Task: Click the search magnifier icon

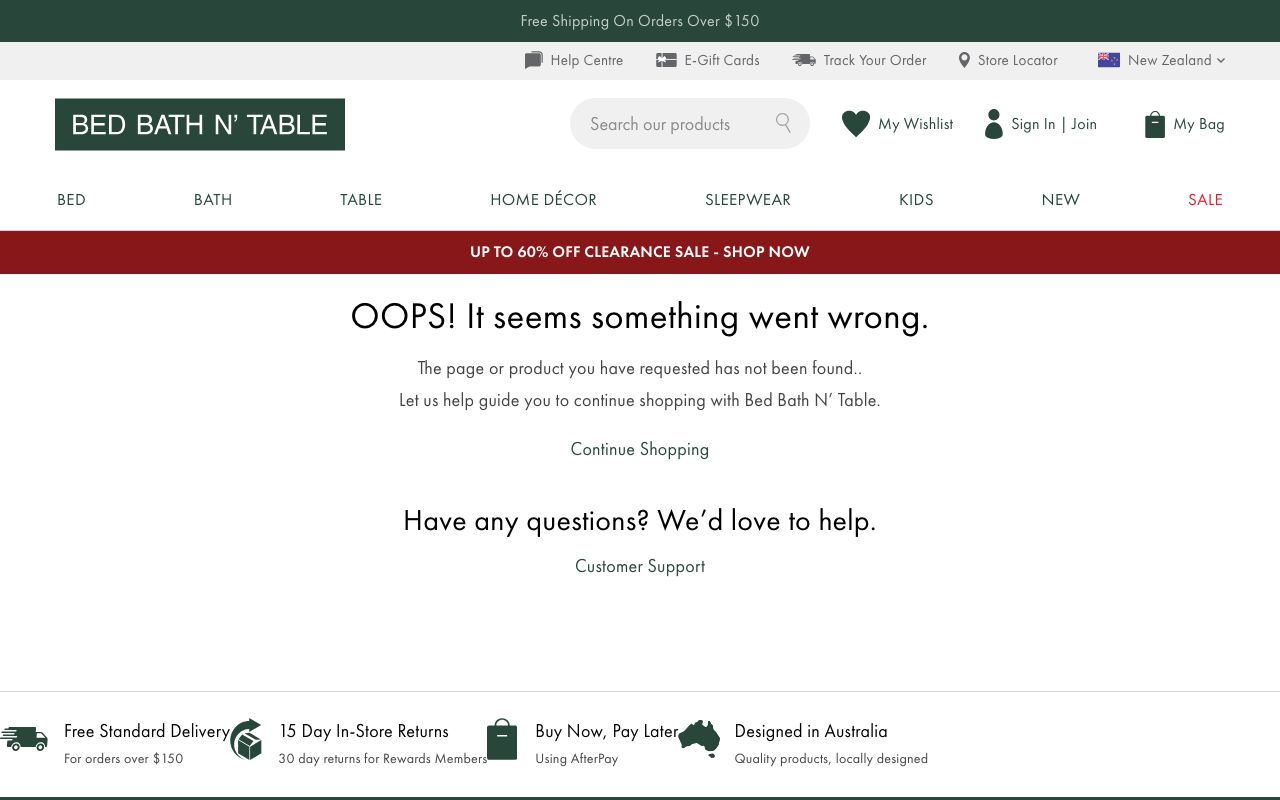Action: [x=783, y=123]
